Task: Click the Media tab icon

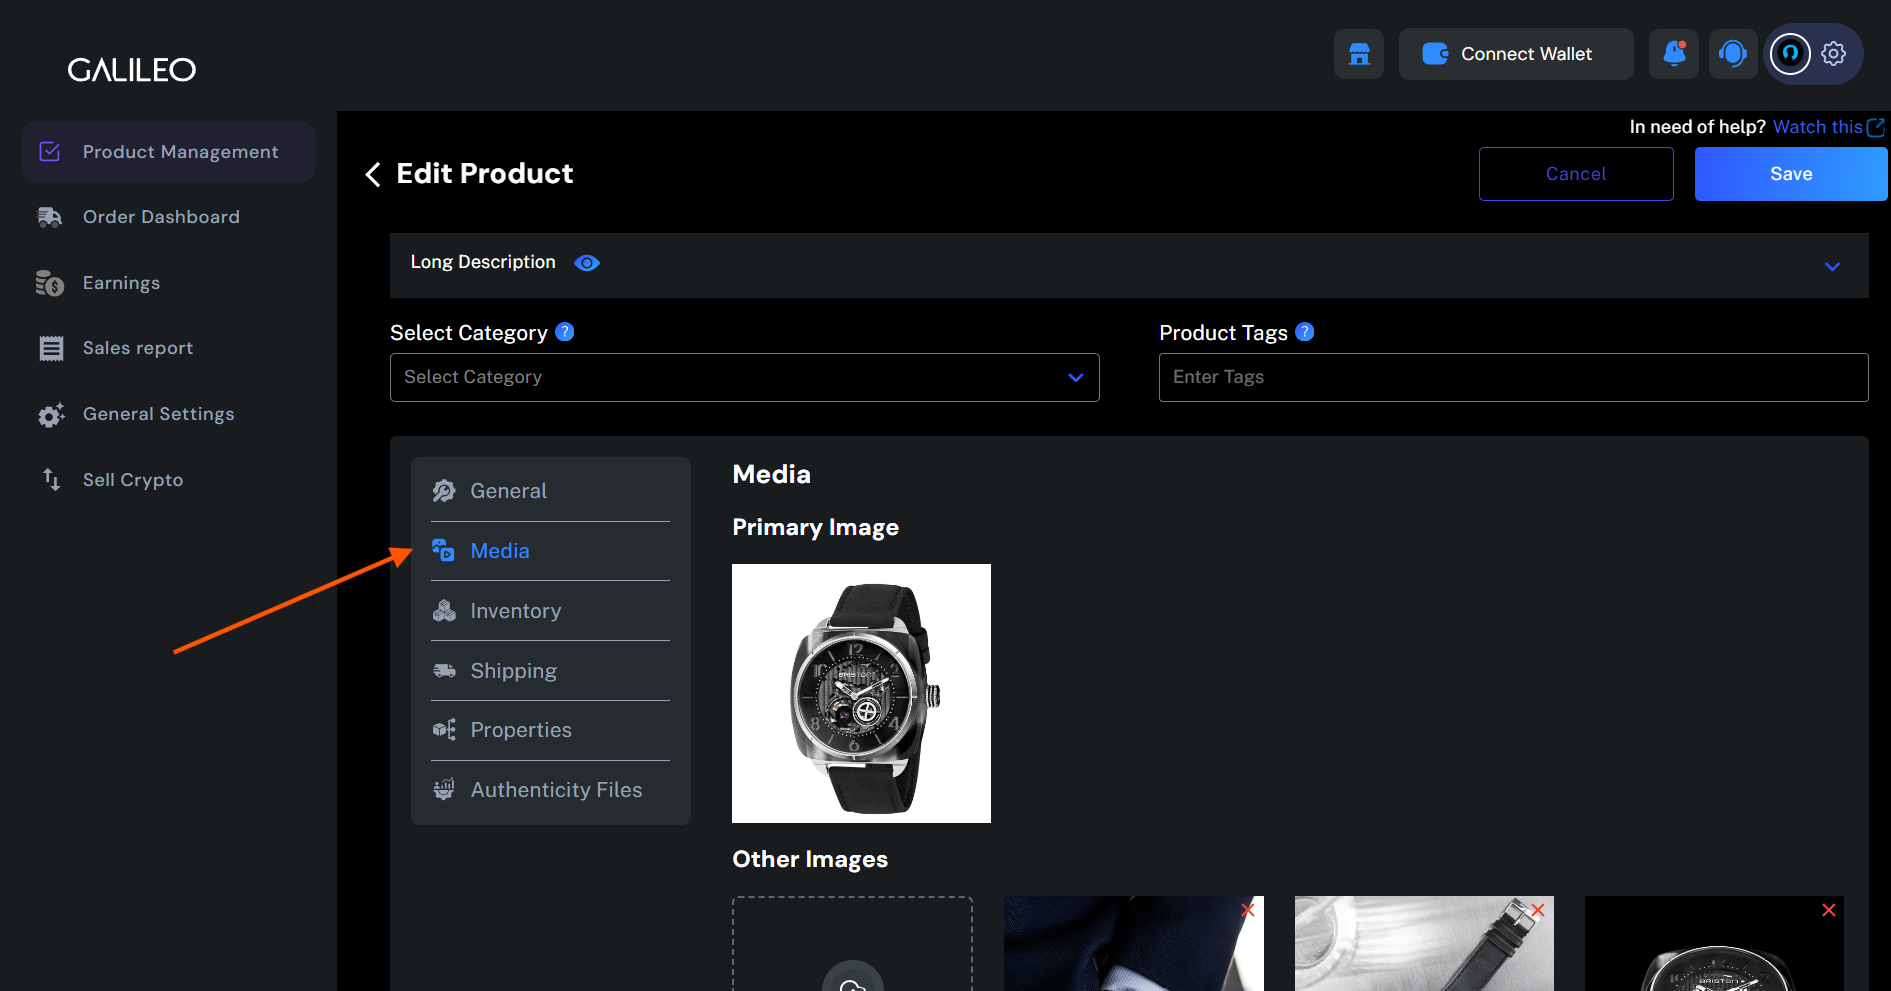Action: (x=444, y=550)
